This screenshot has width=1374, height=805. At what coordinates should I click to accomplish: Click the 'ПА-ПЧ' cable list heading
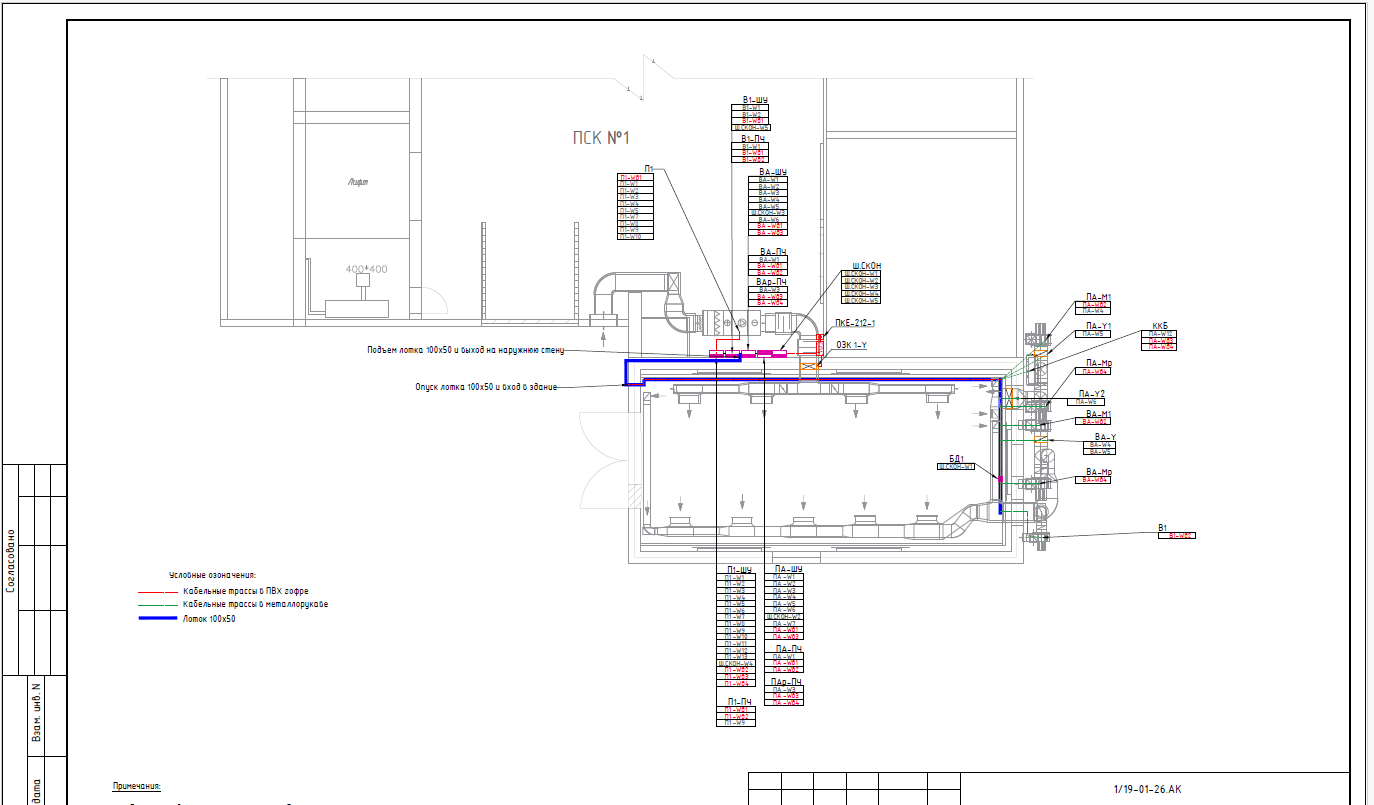coord(788,649)
